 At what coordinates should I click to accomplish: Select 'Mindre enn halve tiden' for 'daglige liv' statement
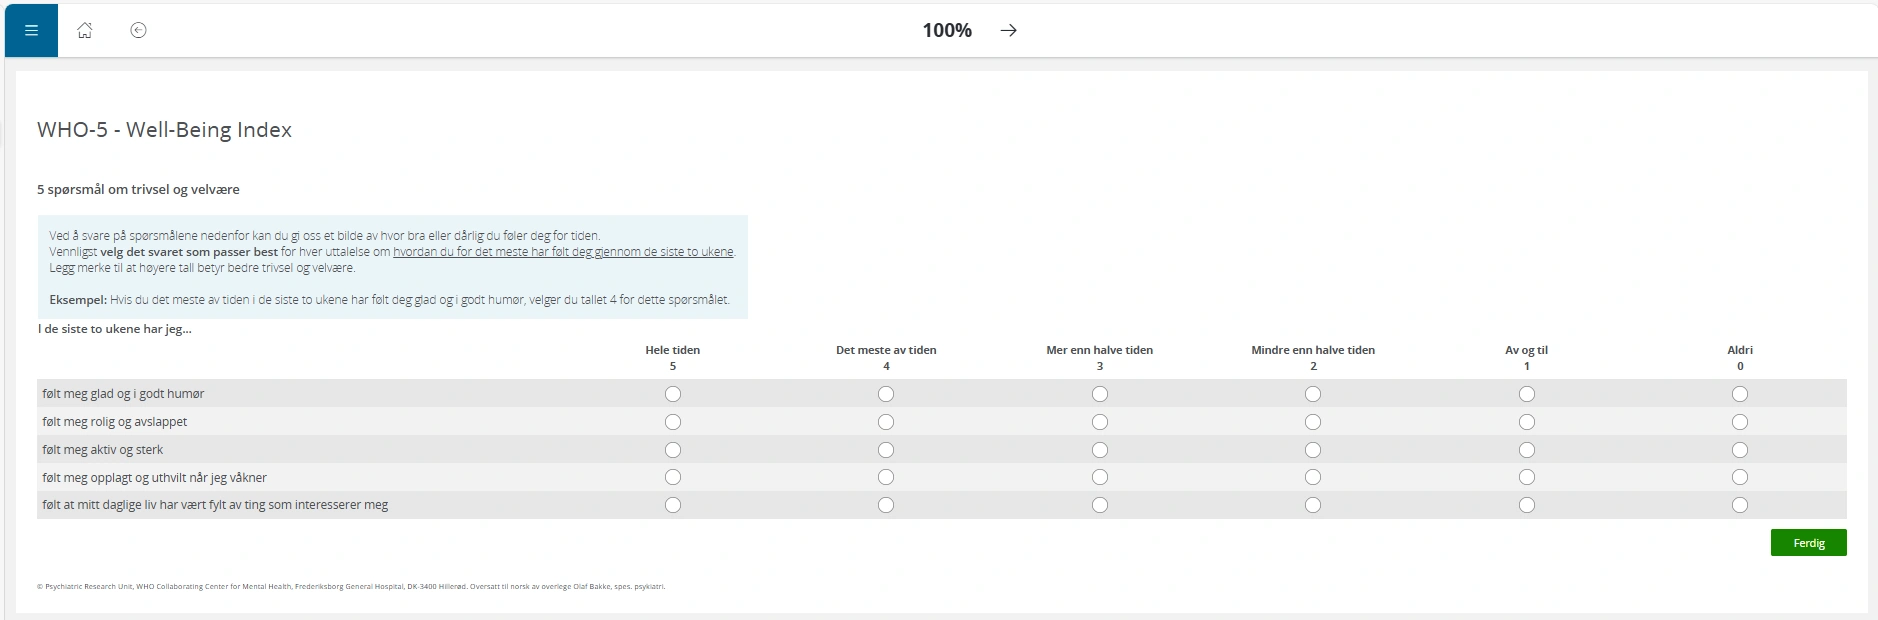click(1313, 505)
